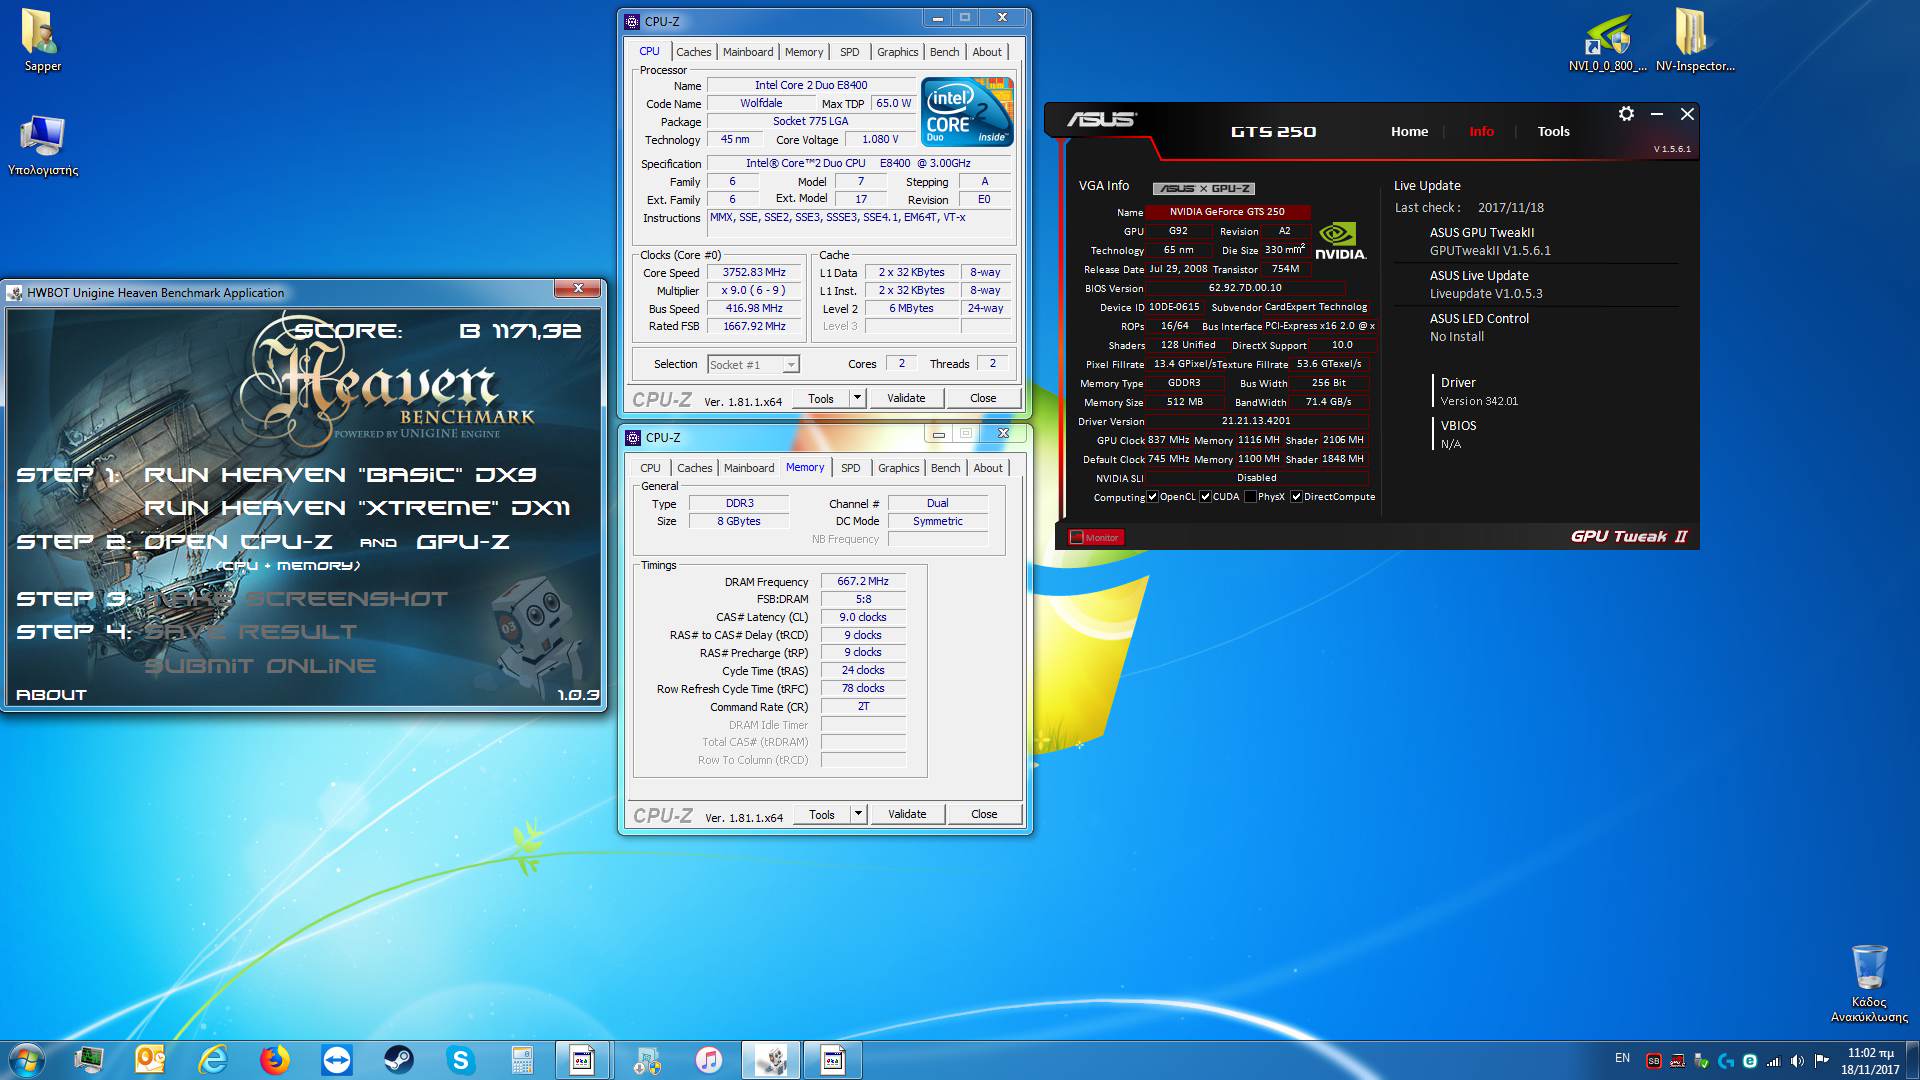
Task: Click Validate in top CPU-Z window
Action: tap(906, 398)
